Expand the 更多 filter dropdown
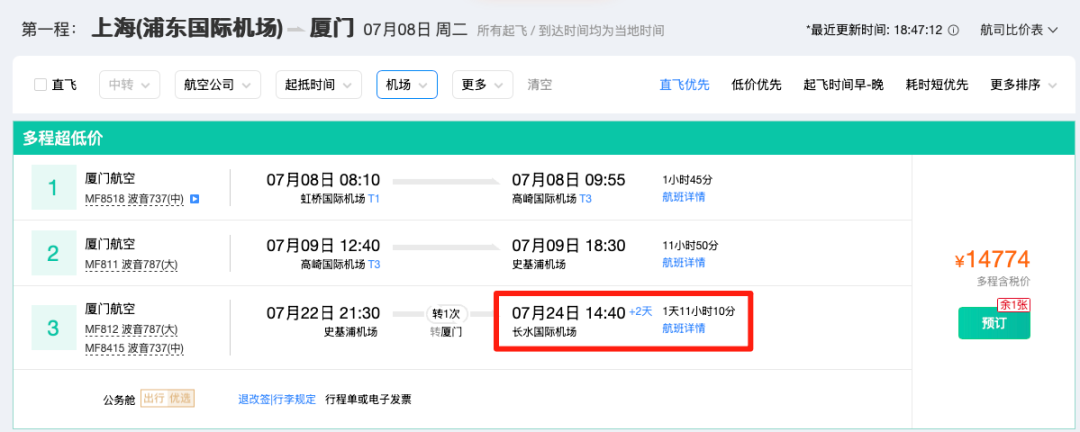Screen dimensions: 1080x432 (x=482, y=85)
